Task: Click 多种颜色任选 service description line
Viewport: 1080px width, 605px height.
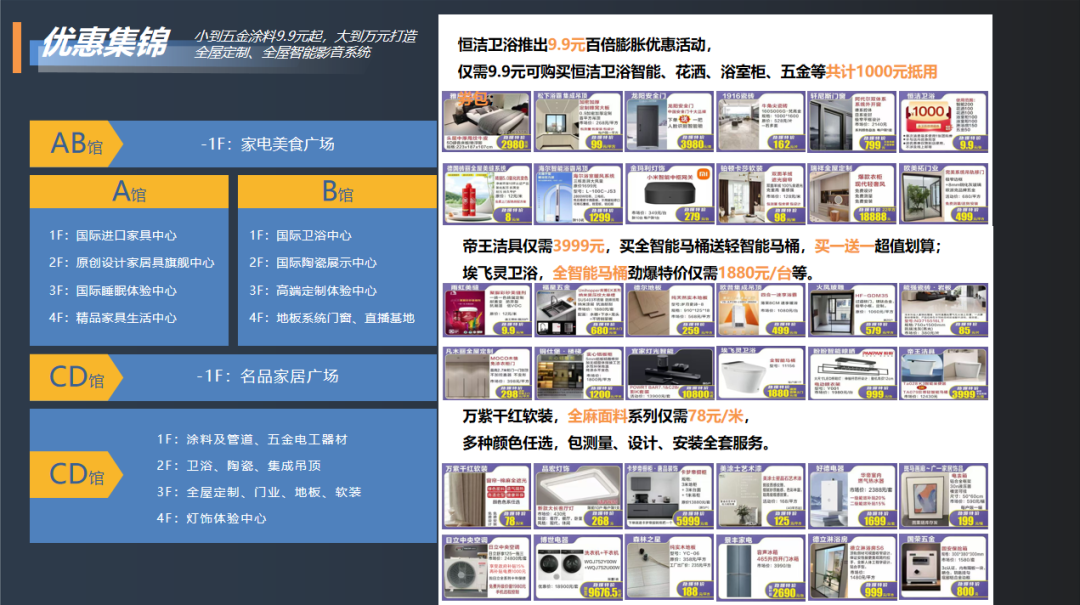Action: [x=616, y=443]
